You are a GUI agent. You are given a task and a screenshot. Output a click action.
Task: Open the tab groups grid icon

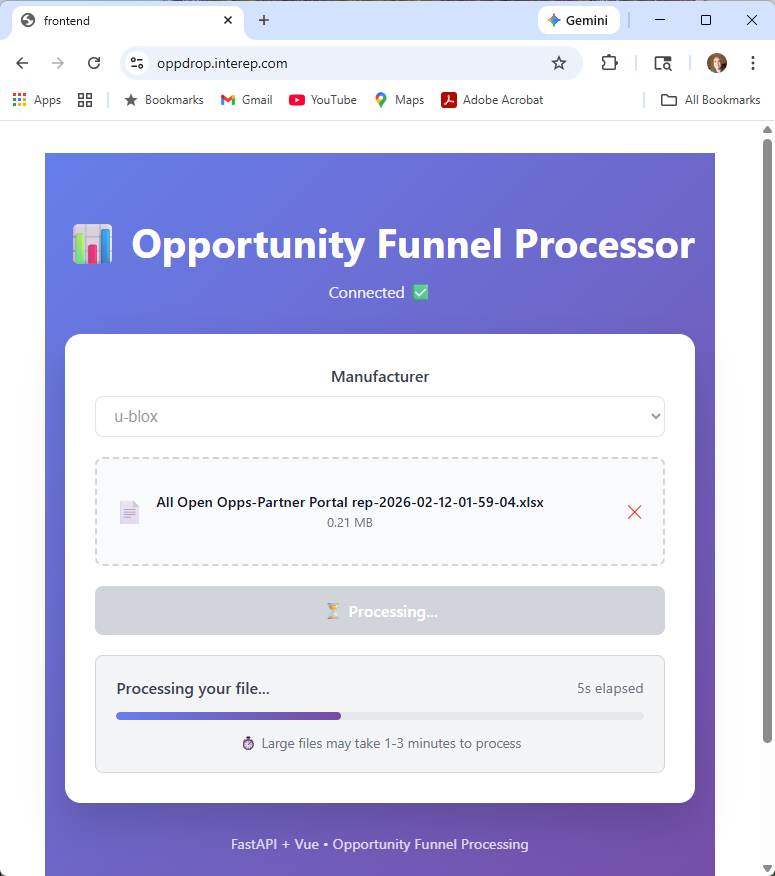pos(85,100)
